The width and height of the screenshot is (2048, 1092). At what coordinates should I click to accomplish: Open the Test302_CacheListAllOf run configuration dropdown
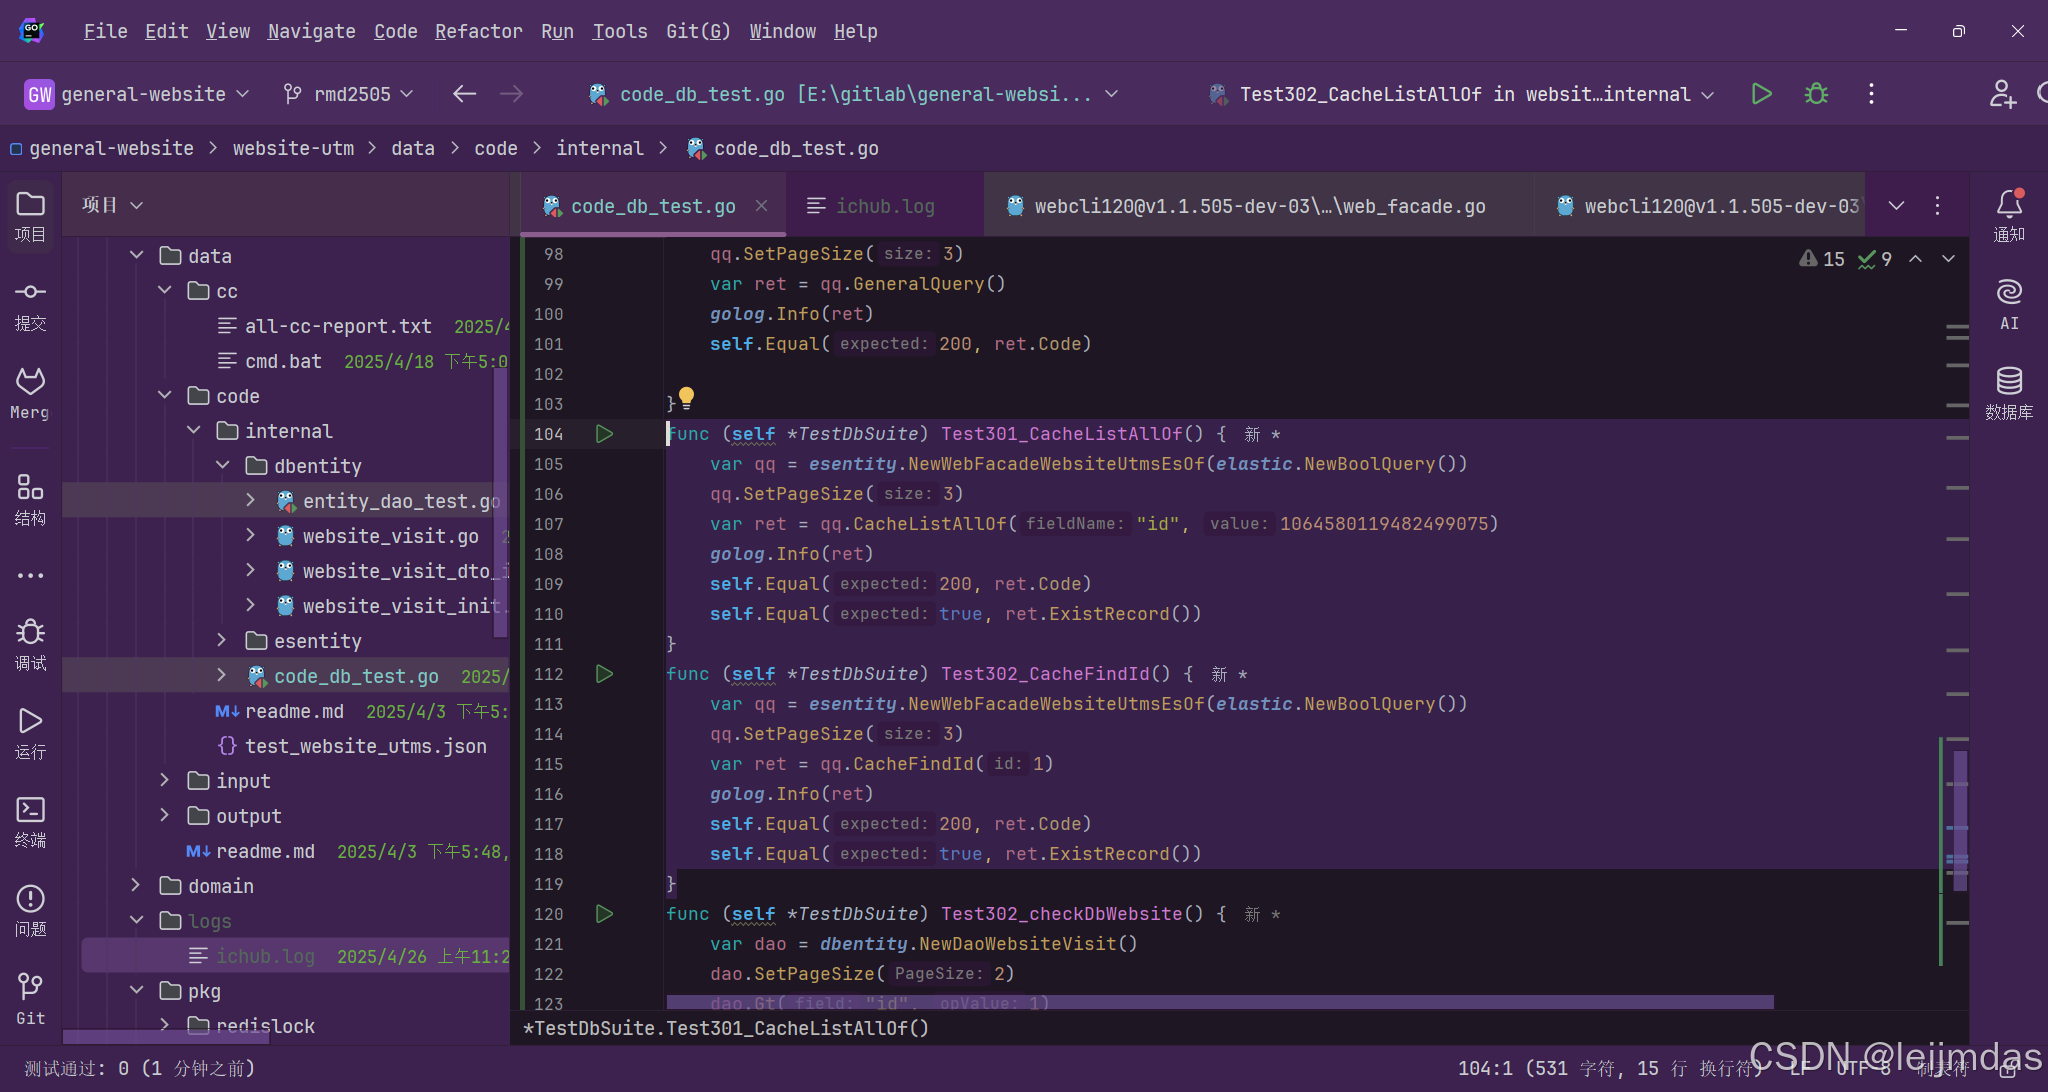pos(1459,93)
